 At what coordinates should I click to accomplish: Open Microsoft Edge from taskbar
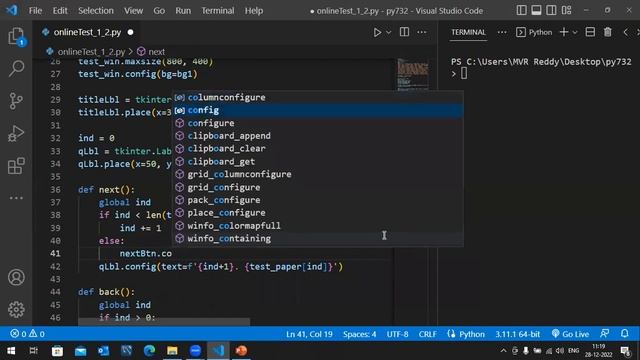[x=149, y=351]
